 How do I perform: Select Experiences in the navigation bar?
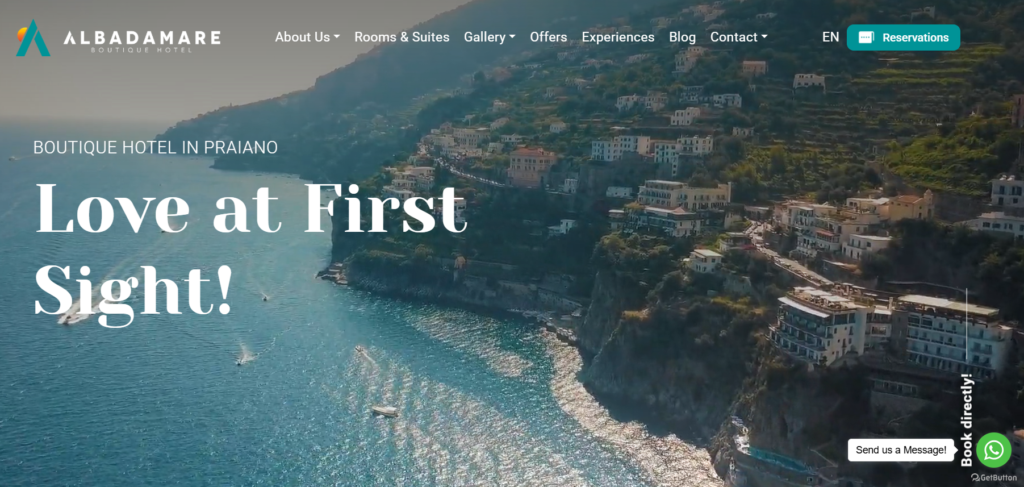pyautogui.click(x=618, y=37)
